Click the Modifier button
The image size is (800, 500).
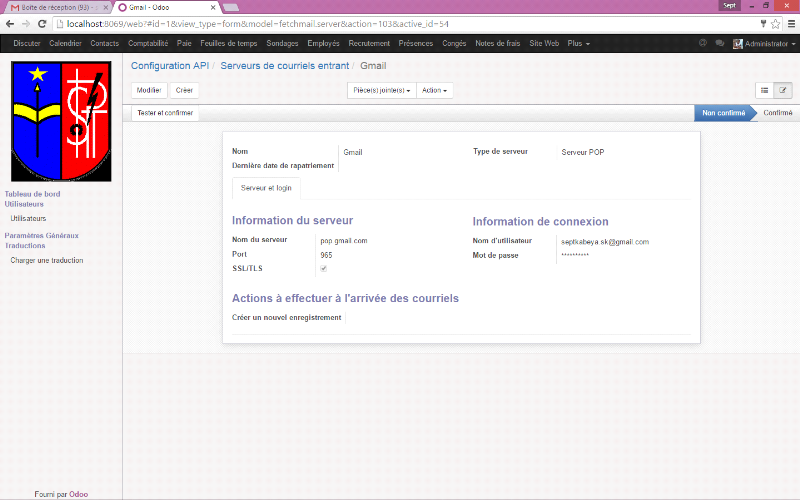click(149, 90)
